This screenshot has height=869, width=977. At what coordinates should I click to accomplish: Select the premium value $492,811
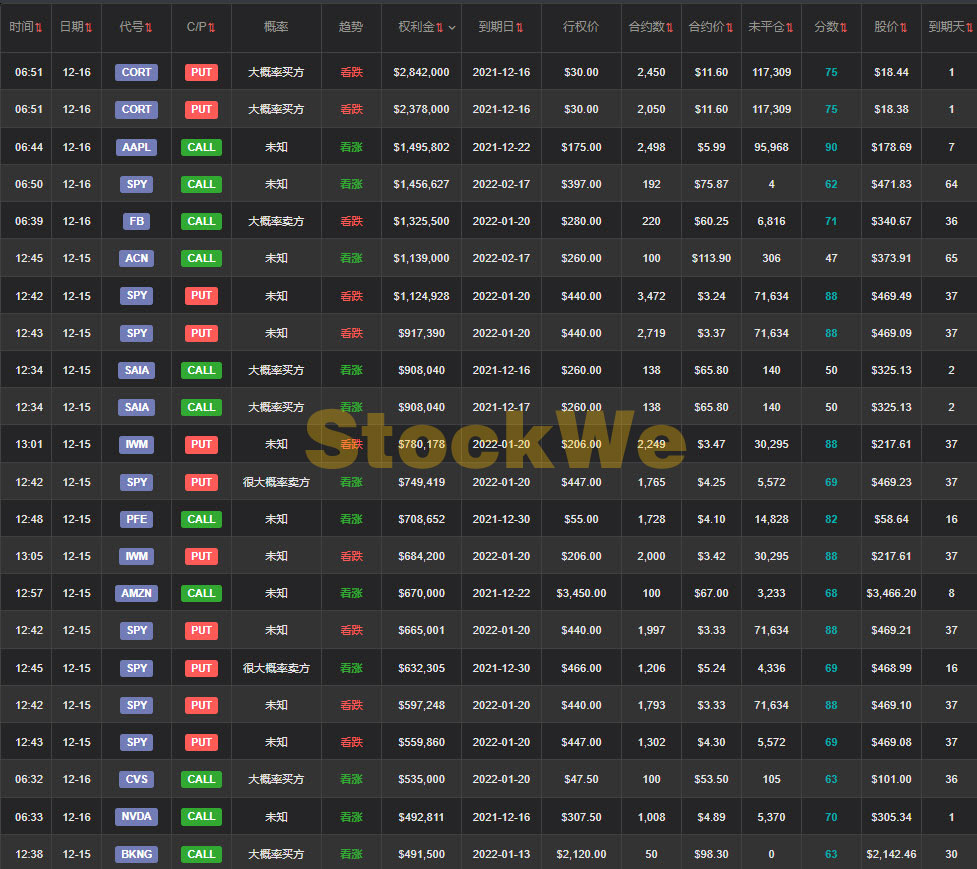coord(421,817)
